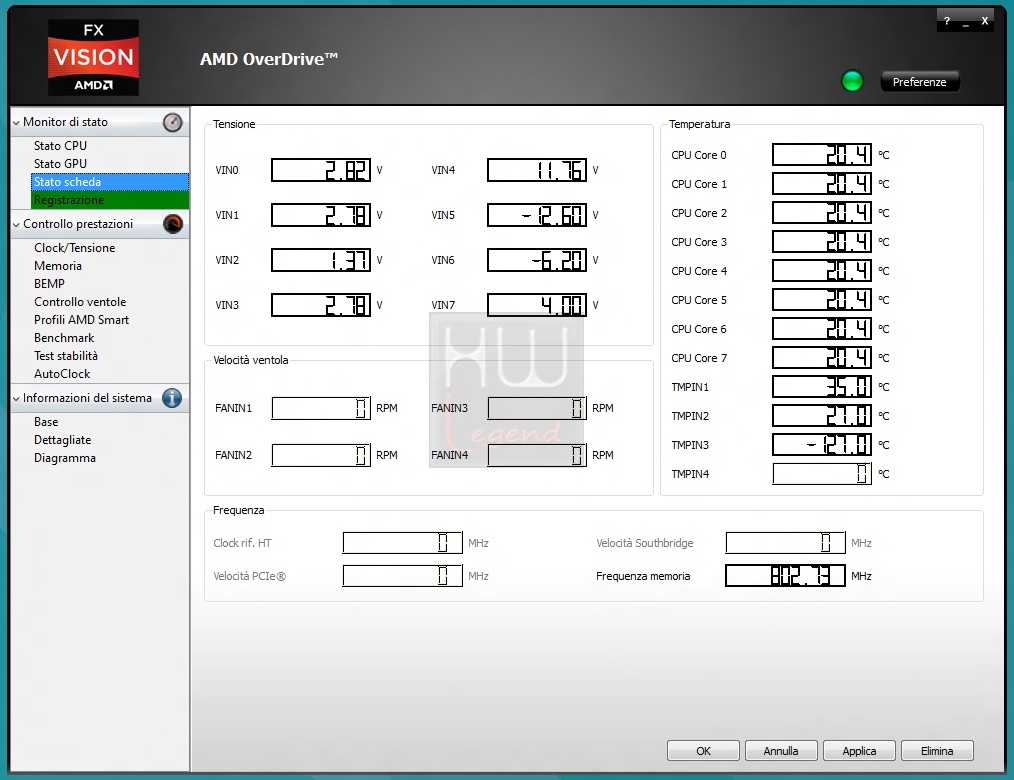Click the gauge icon beside Monitor di stato

coord(173,122)
